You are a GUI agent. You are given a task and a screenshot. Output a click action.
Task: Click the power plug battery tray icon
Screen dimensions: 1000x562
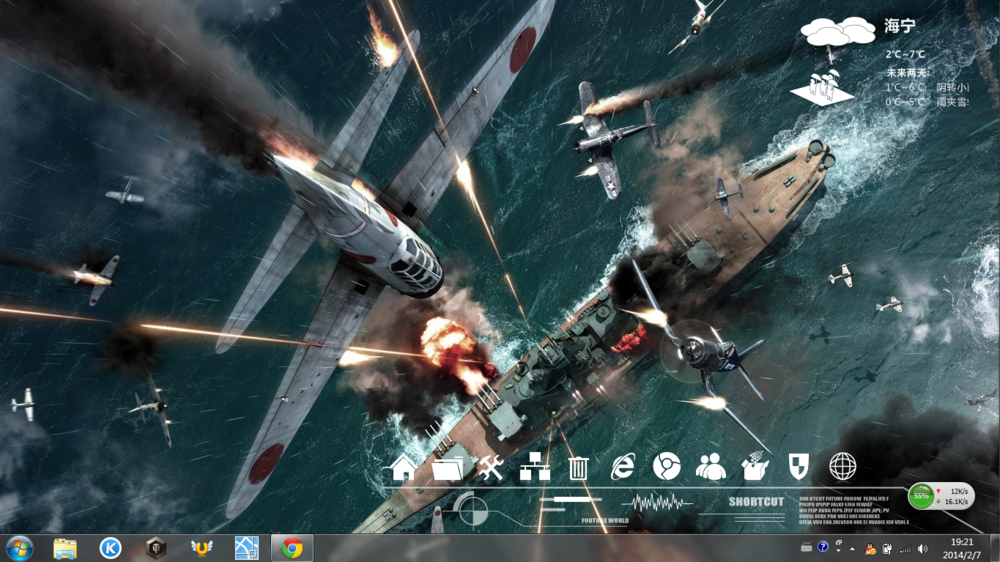point(887,549)
